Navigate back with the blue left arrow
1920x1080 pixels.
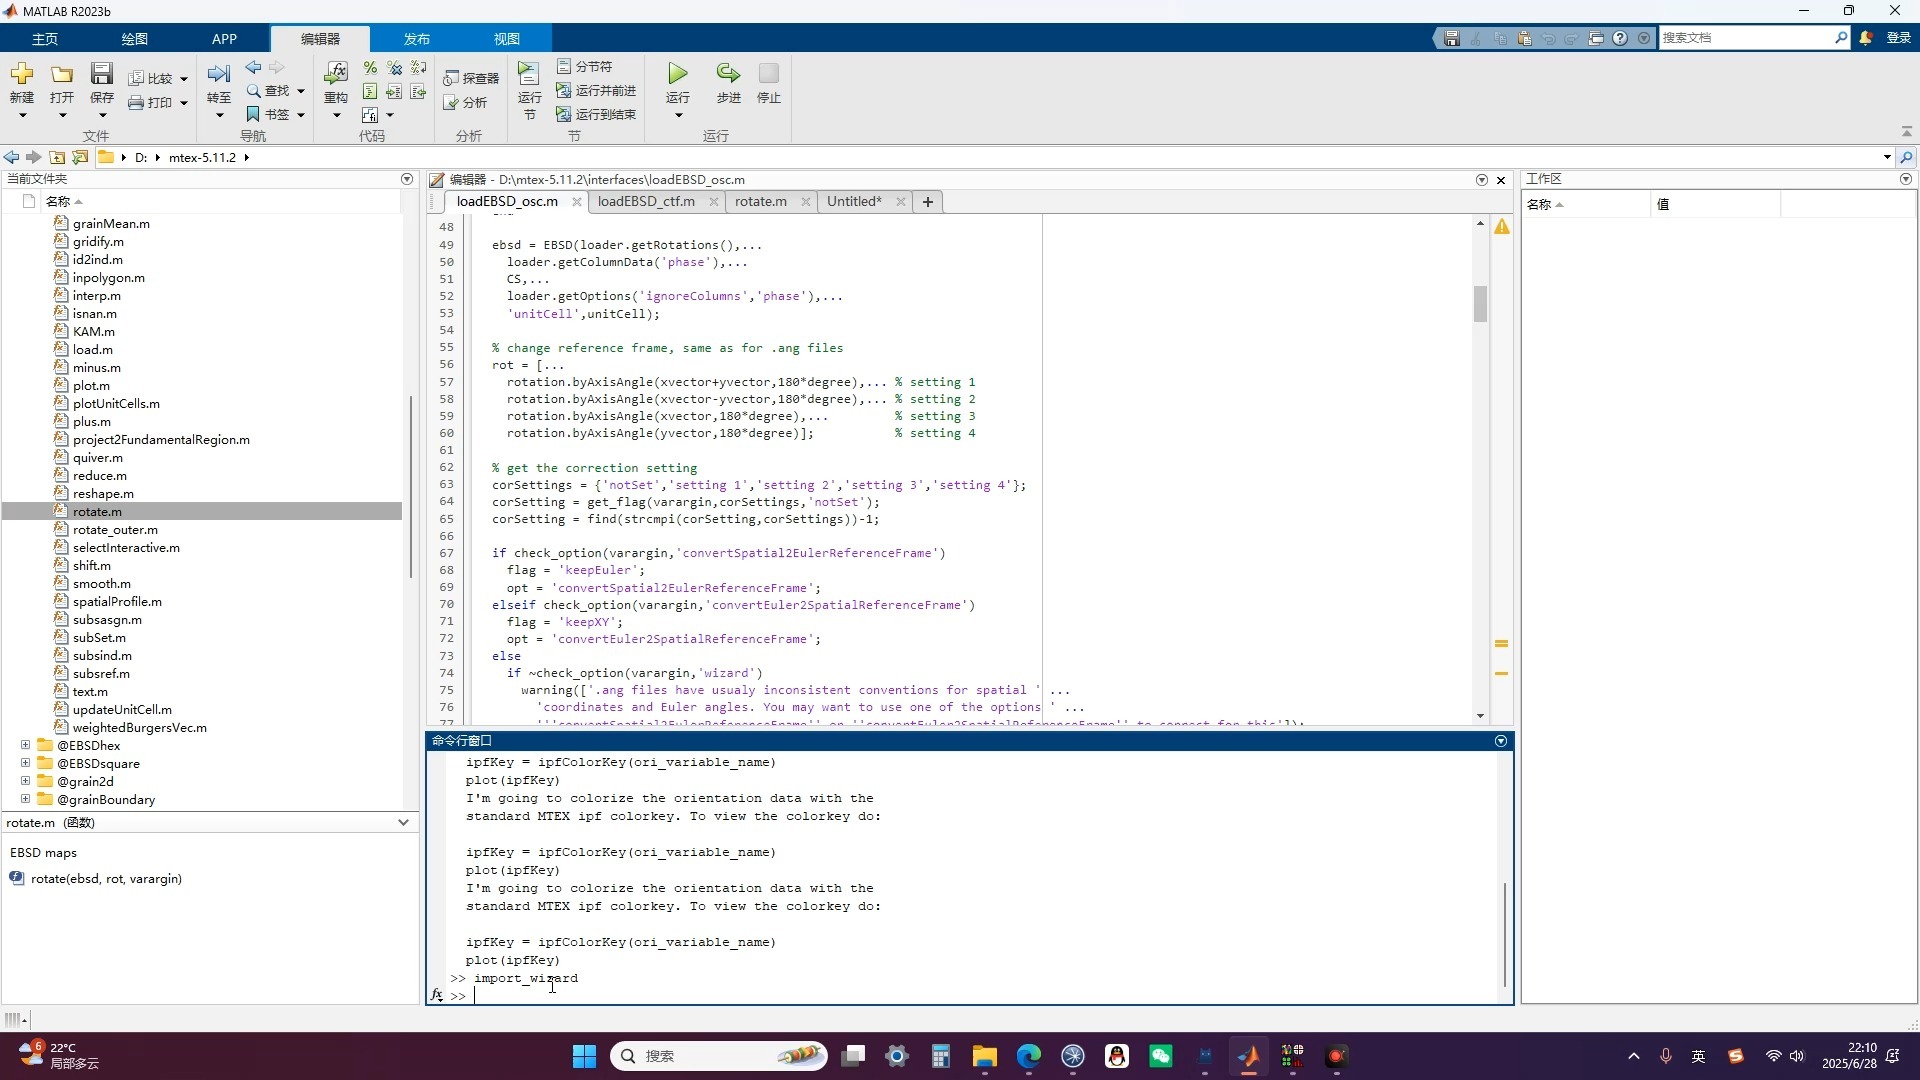(253, 67)
